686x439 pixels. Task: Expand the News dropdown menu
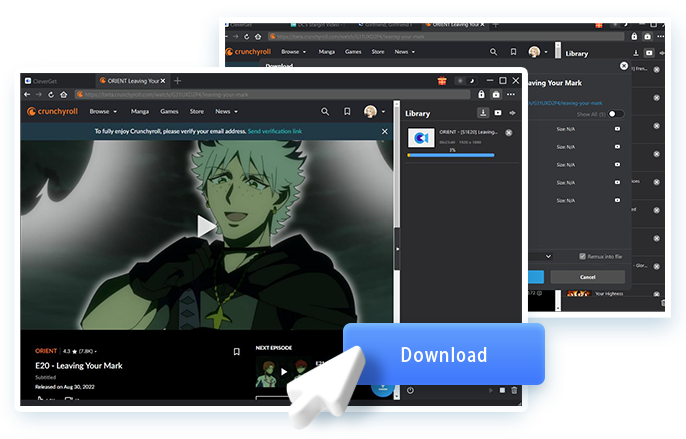(226, 112)
